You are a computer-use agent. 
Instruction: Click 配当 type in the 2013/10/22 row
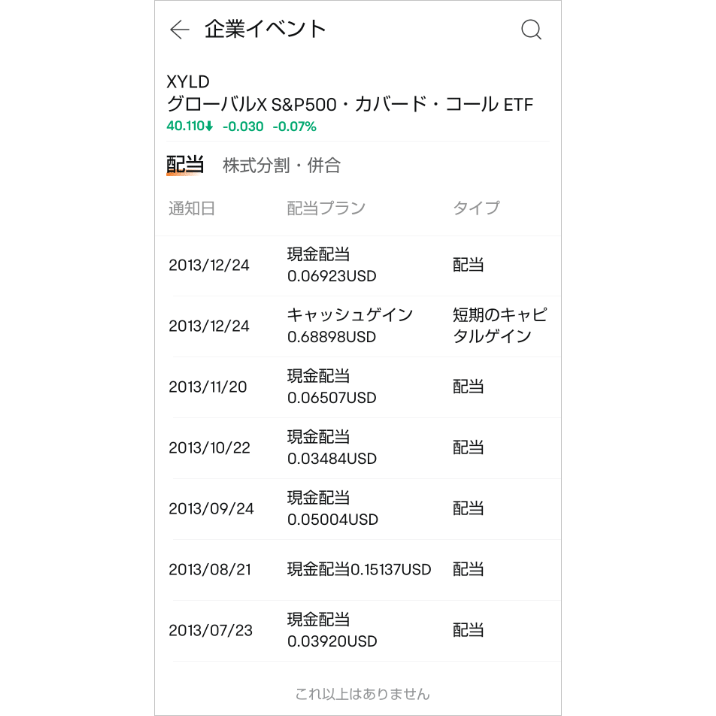(x=468, y=448)
